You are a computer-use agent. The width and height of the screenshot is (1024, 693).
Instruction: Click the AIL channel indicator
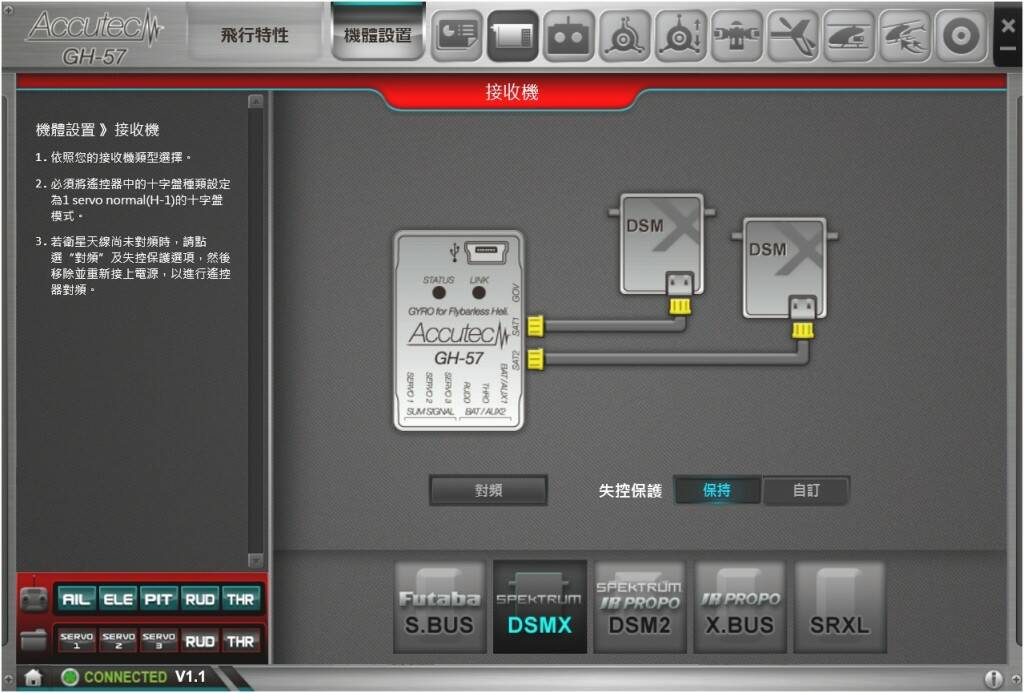(76, 600)
